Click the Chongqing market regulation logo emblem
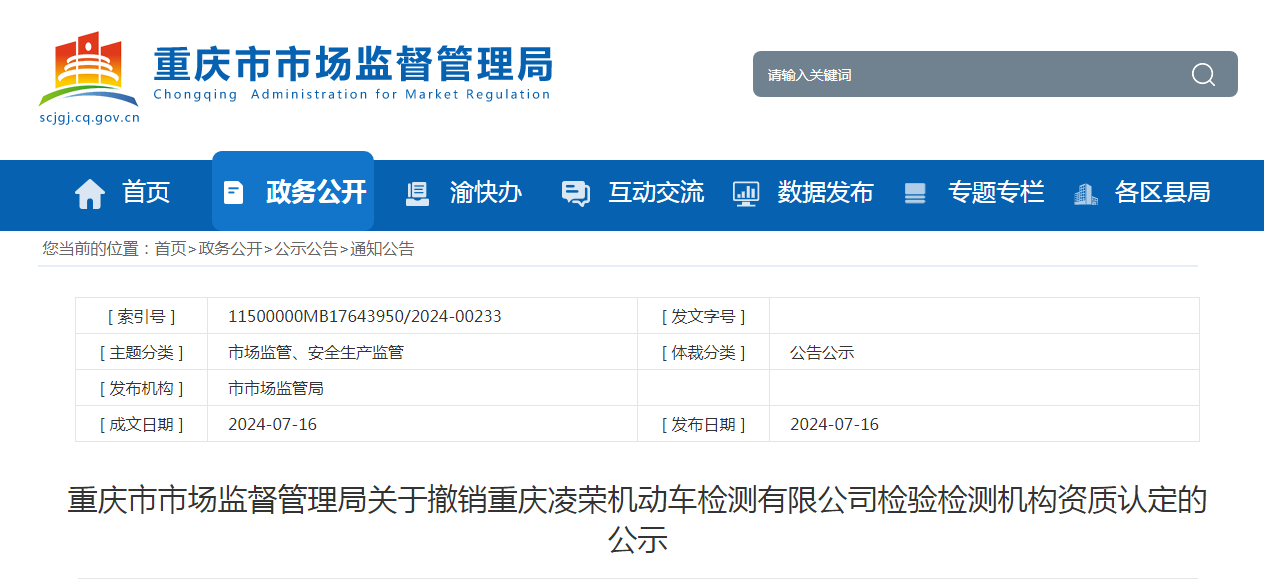The image size is (1264, 579). click(x=89, y=69)
